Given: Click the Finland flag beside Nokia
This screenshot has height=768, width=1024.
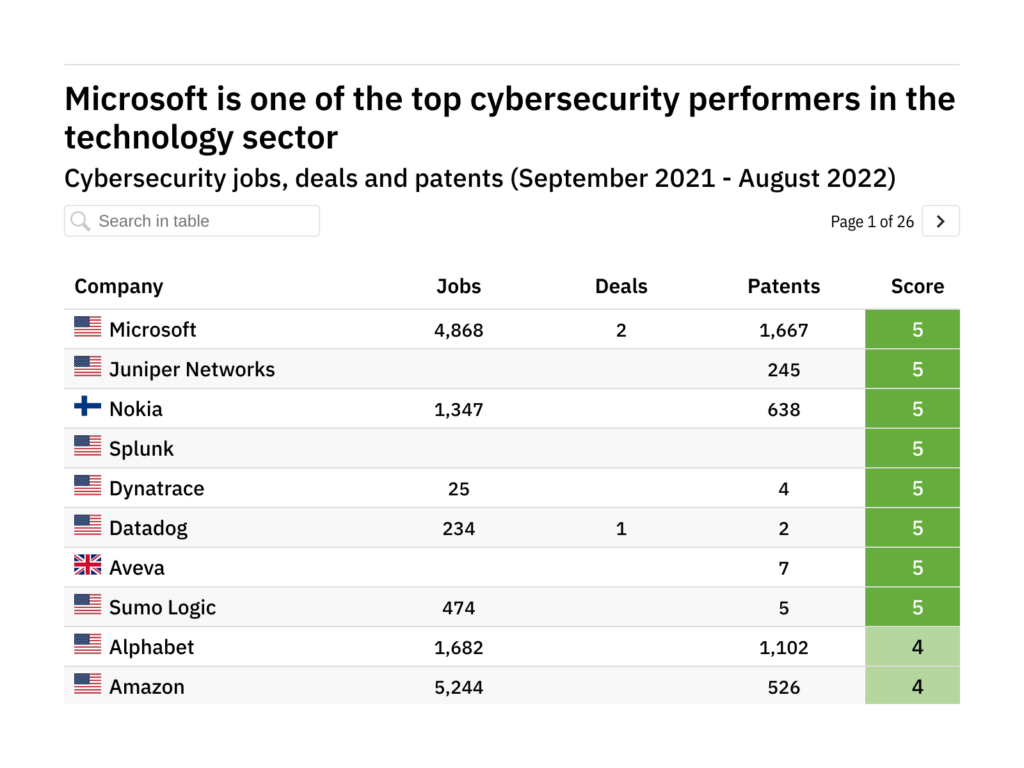Looking at the screenshot, I should click(x=88, y=407).
